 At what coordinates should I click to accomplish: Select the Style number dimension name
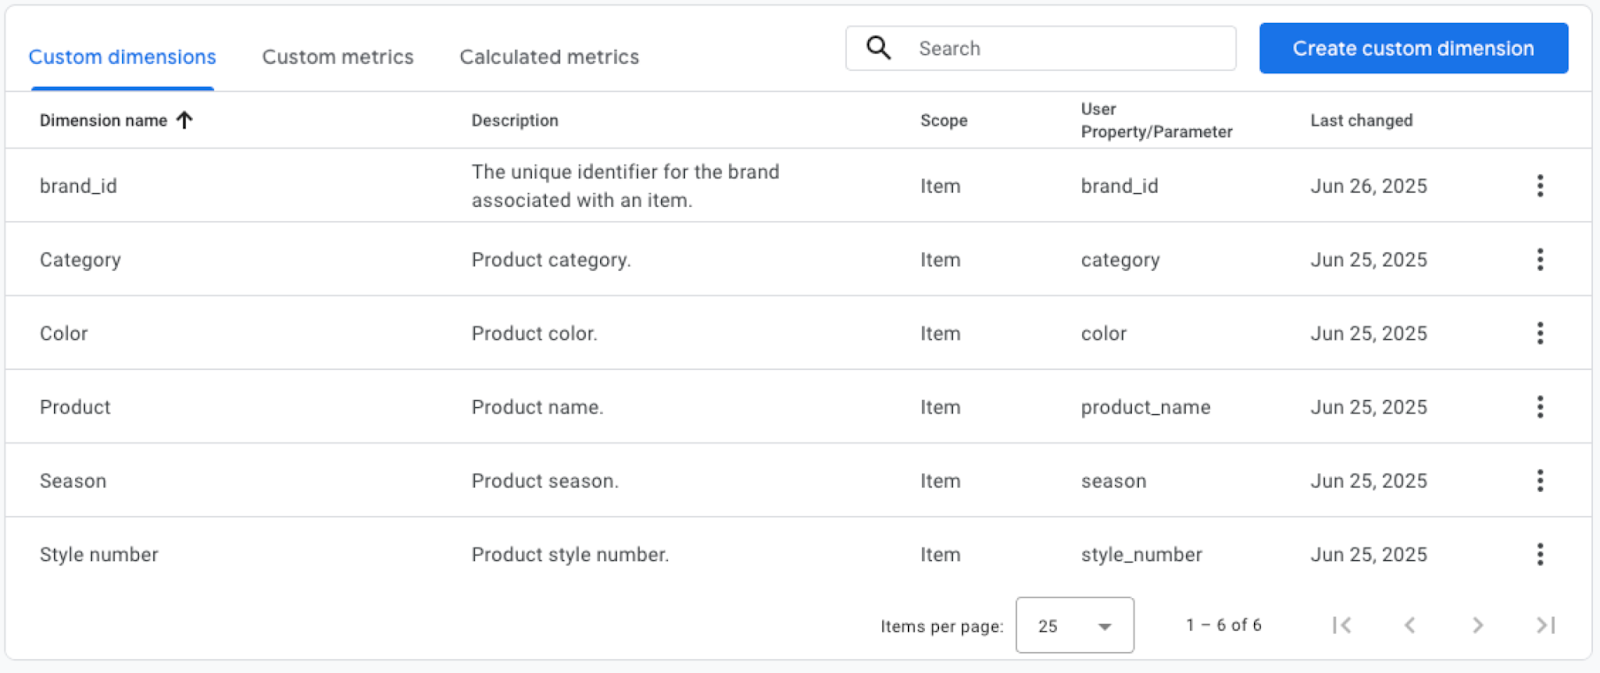click(99, 554)
